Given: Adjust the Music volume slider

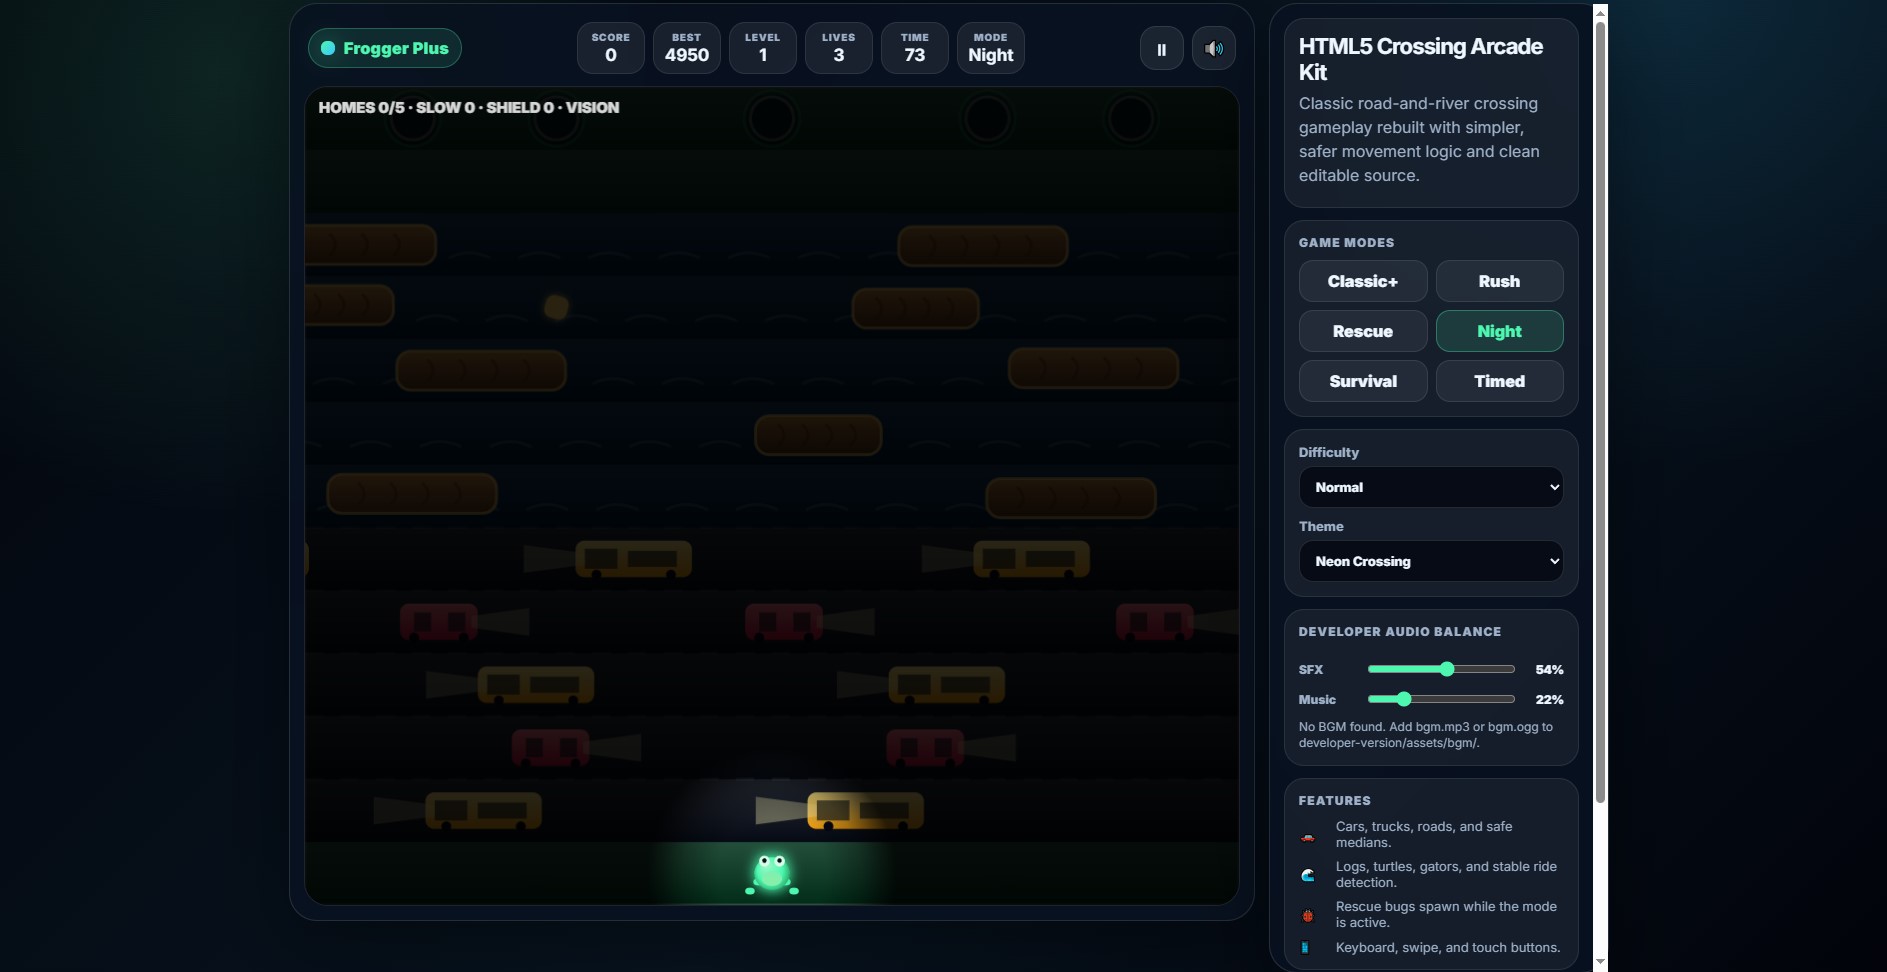Looking at the screenshot, I should (x=1441, y=699).
